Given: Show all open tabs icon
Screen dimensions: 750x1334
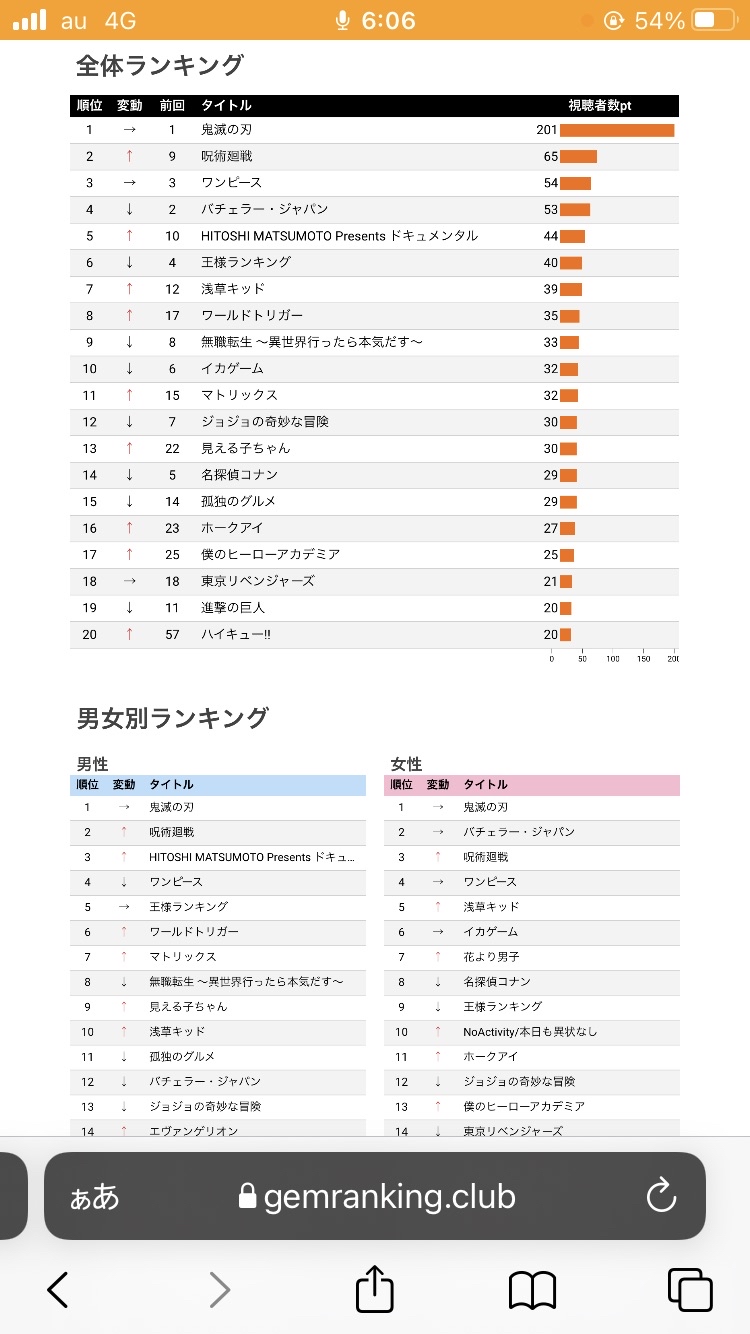Looking at the screenshot, I should 689,1290.
